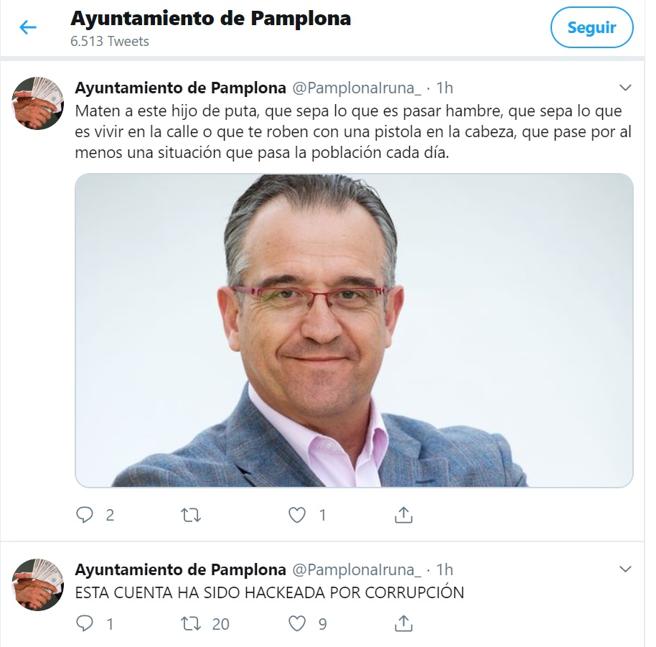Reply to the HACKEADA tweet

coord(85,624)
